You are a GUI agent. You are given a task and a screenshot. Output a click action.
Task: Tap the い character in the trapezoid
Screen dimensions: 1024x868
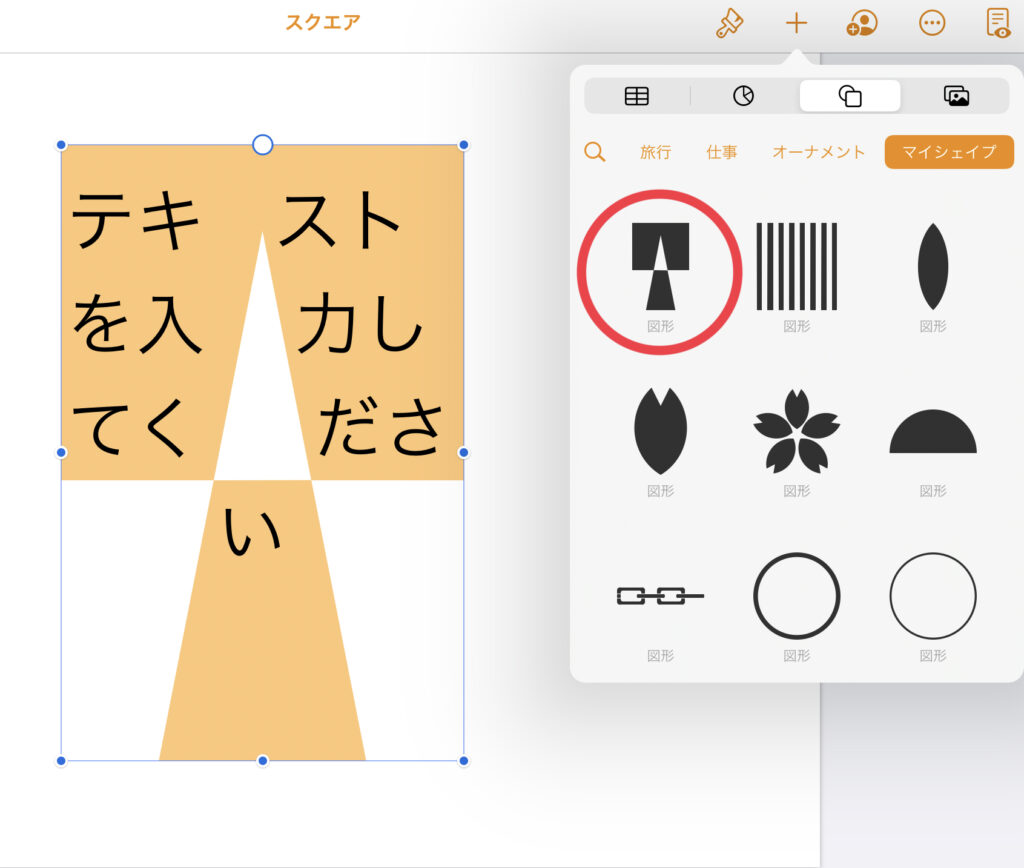pos(252,532)
